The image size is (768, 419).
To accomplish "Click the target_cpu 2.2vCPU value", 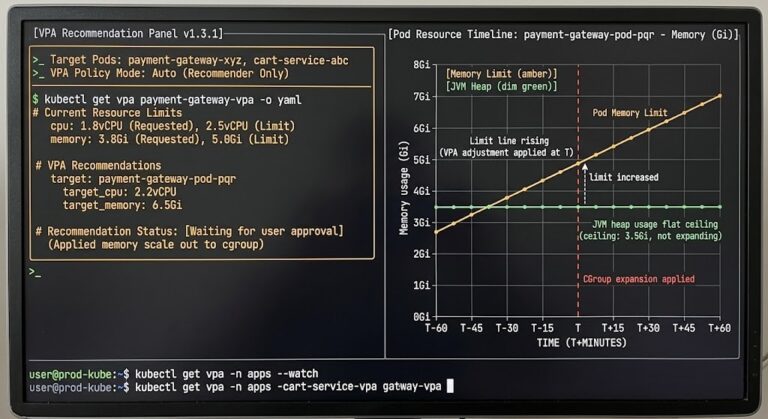I will click(120, 192).
